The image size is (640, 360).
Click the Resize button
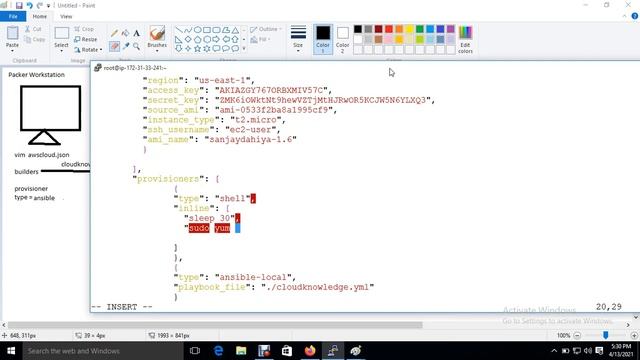(x=85, y=39)
